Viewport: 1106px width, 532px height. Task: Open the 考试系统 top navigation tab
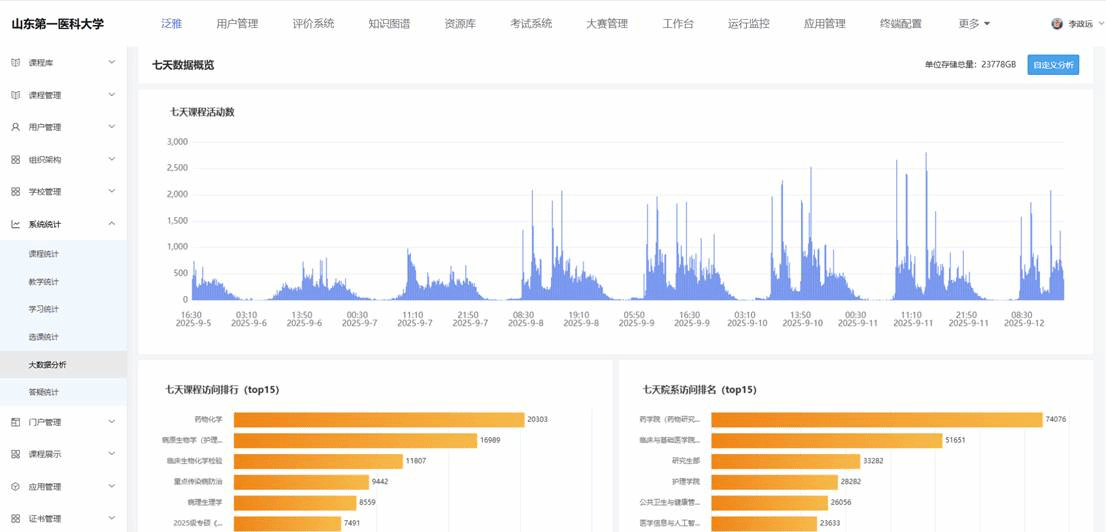(531, 23)
